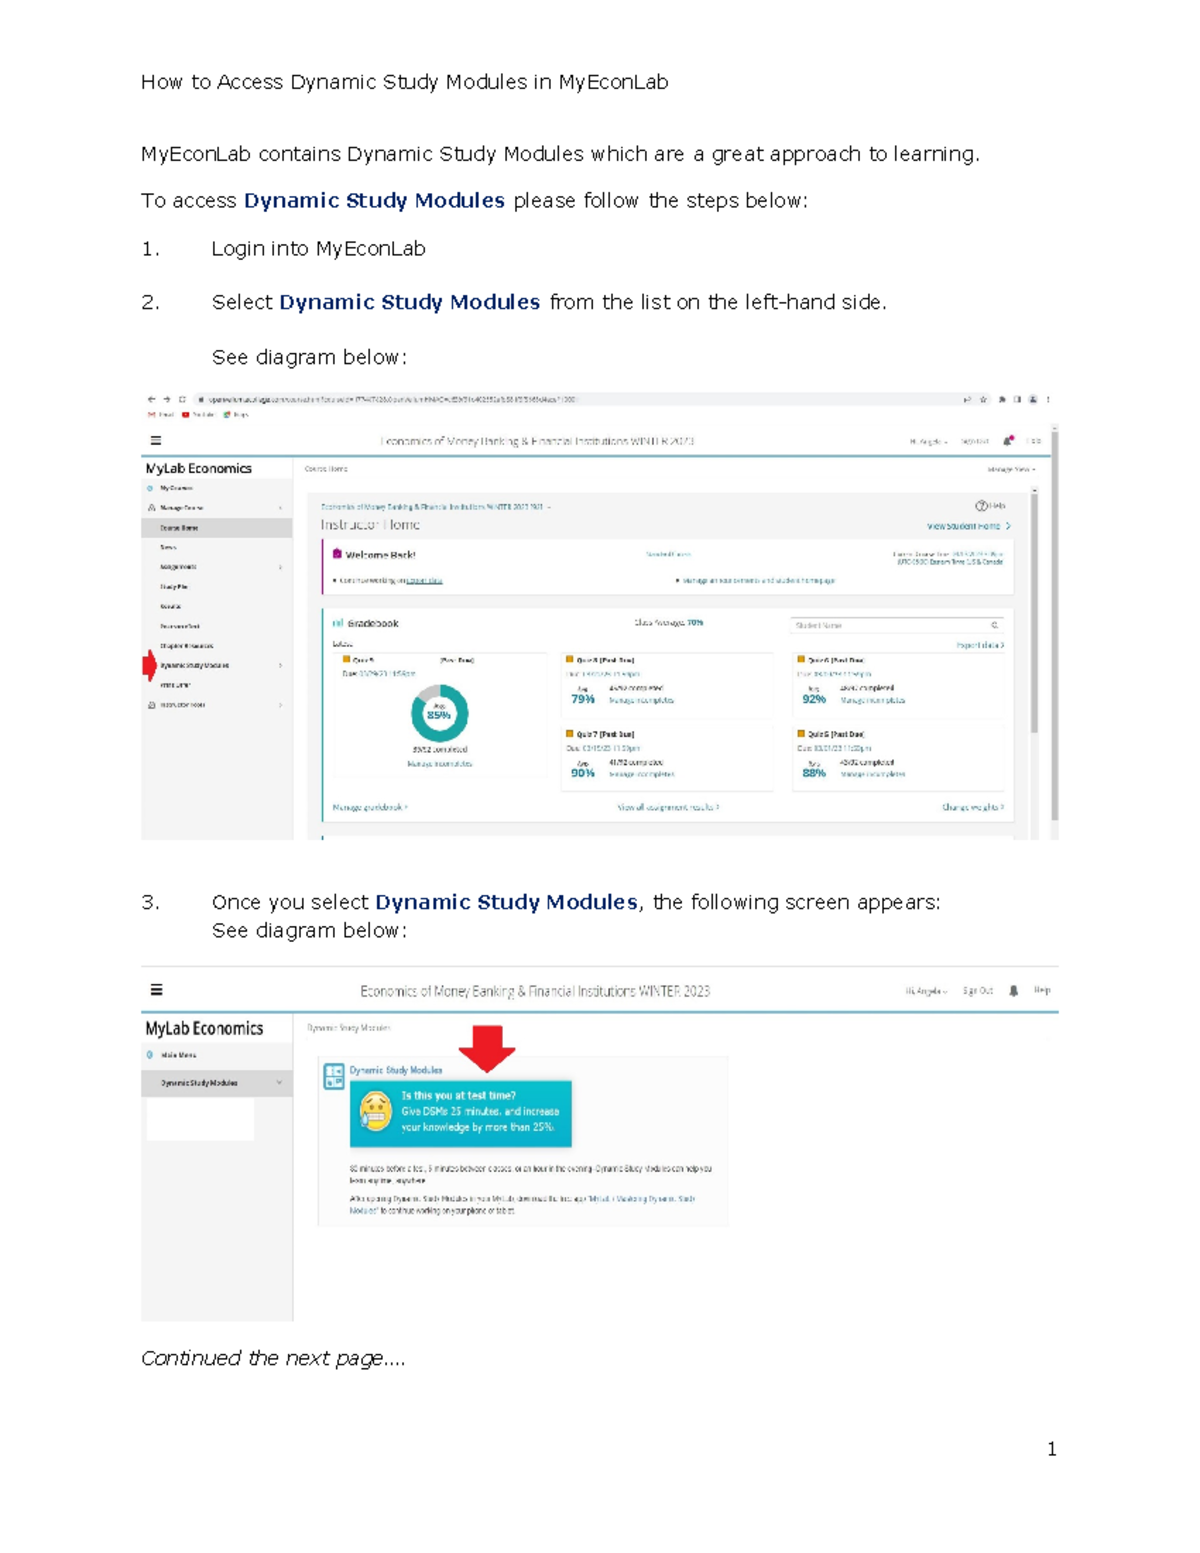Click Change weights link

pyautogui.click(x=973, y=807)
